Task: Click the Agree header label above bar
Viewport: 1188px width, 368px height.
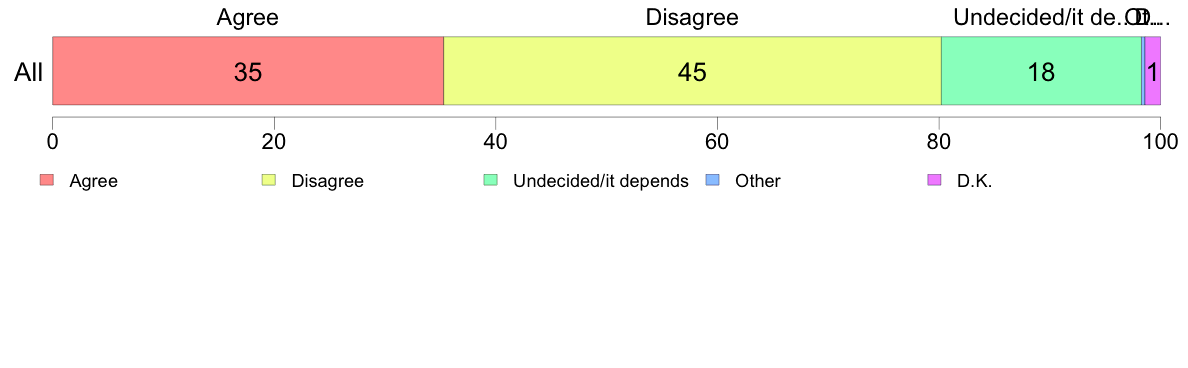Action: (248, 17)
